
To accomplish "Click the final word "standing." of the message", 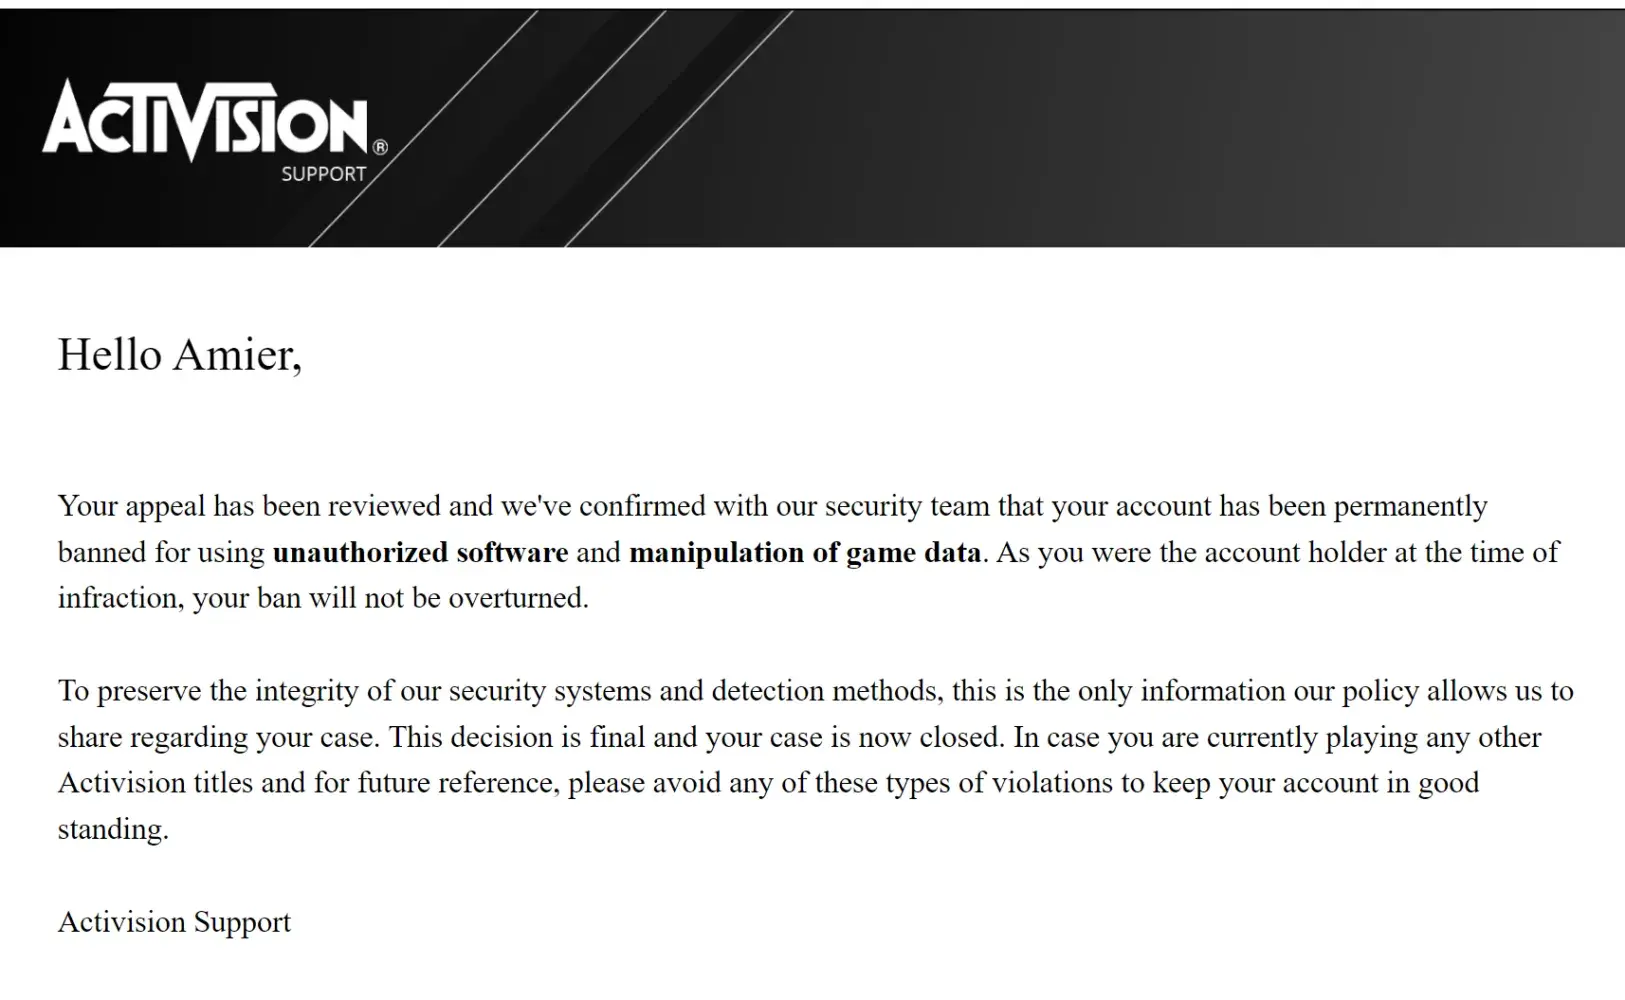I will (113, 829).
